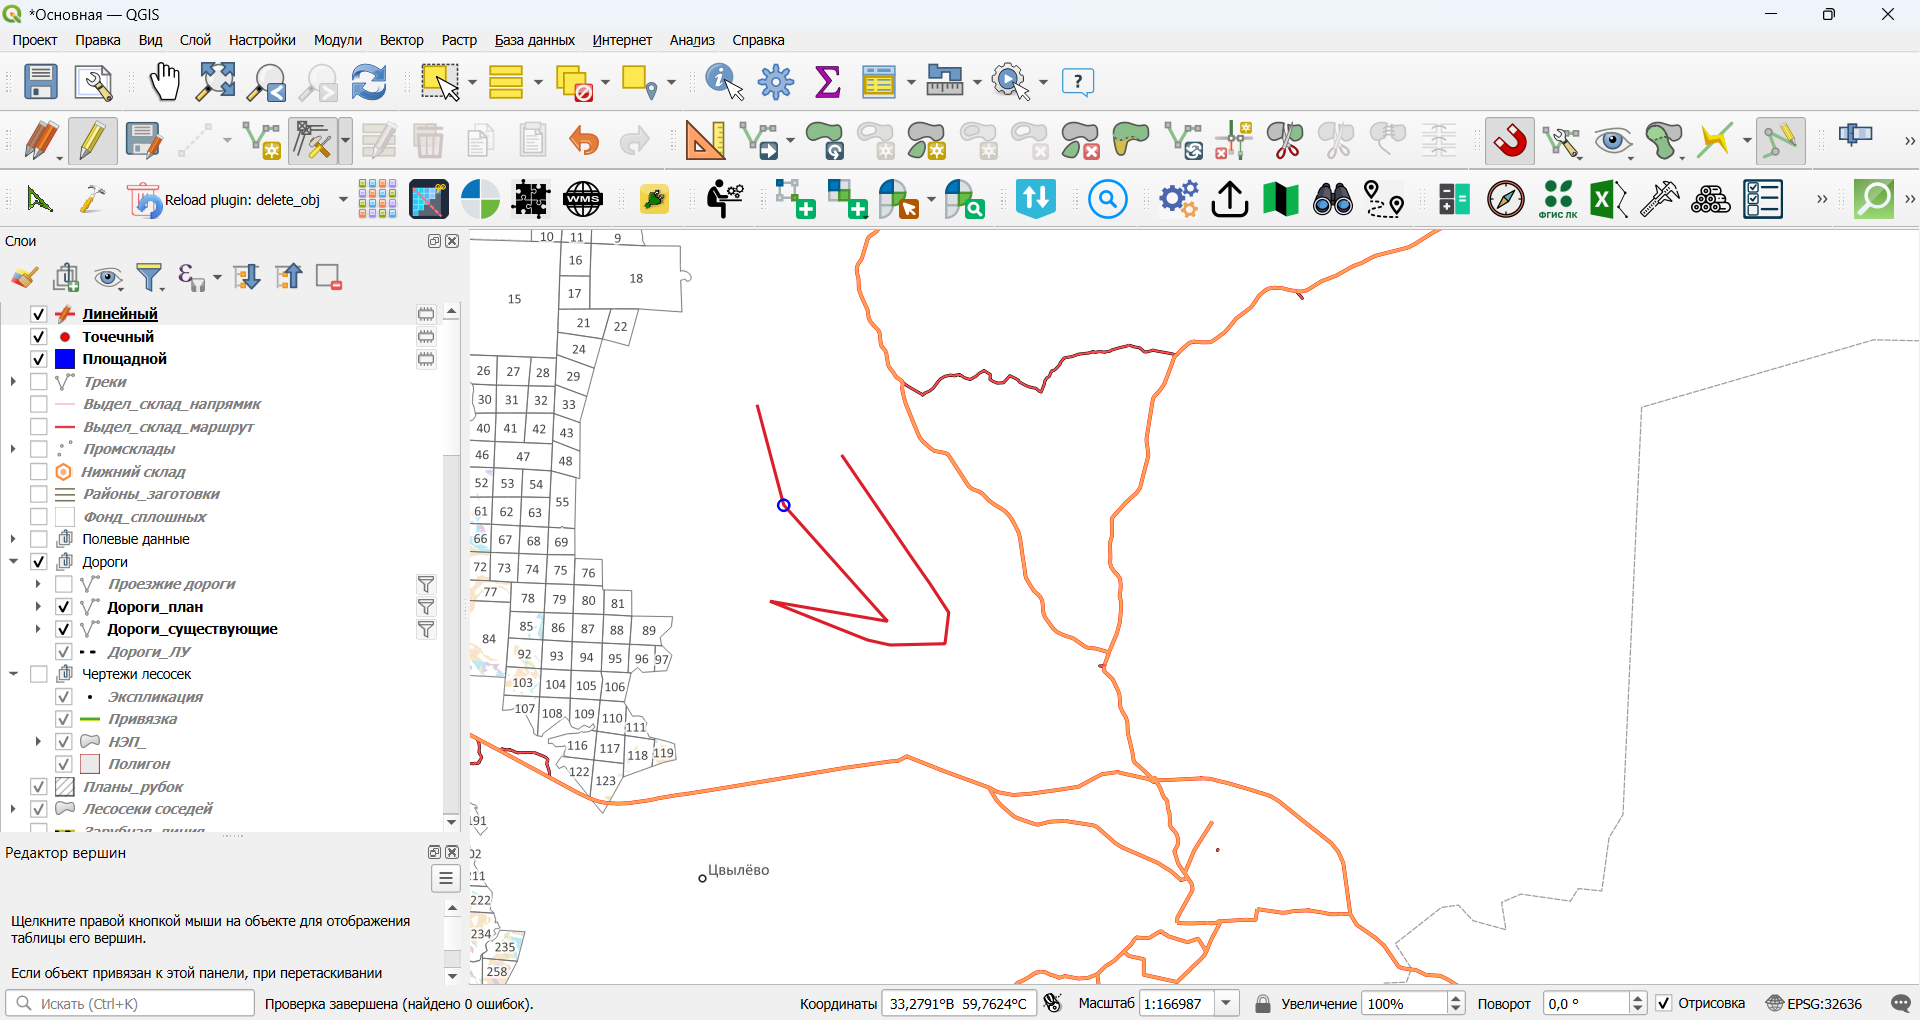Select the Pan Map hand tool
The height and width of the screenshot is (1020, 1920).
164,82
